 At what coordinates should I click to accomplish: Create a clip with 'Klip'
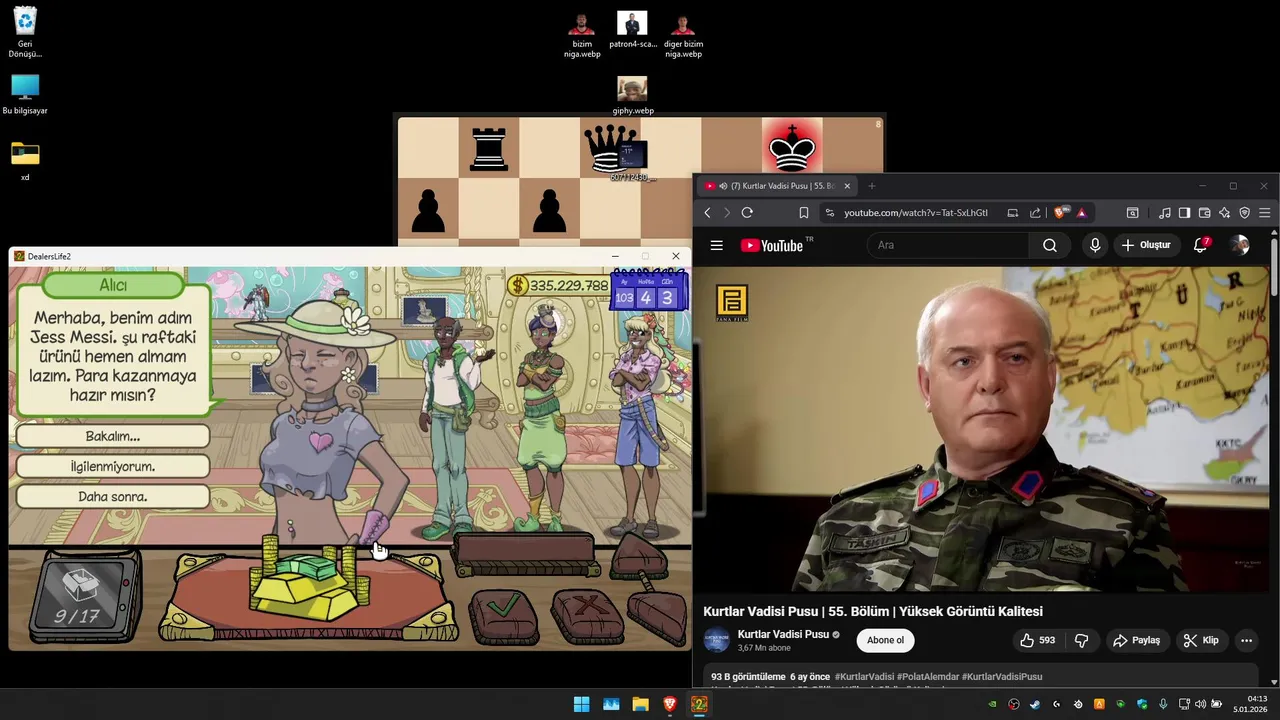1200,640
